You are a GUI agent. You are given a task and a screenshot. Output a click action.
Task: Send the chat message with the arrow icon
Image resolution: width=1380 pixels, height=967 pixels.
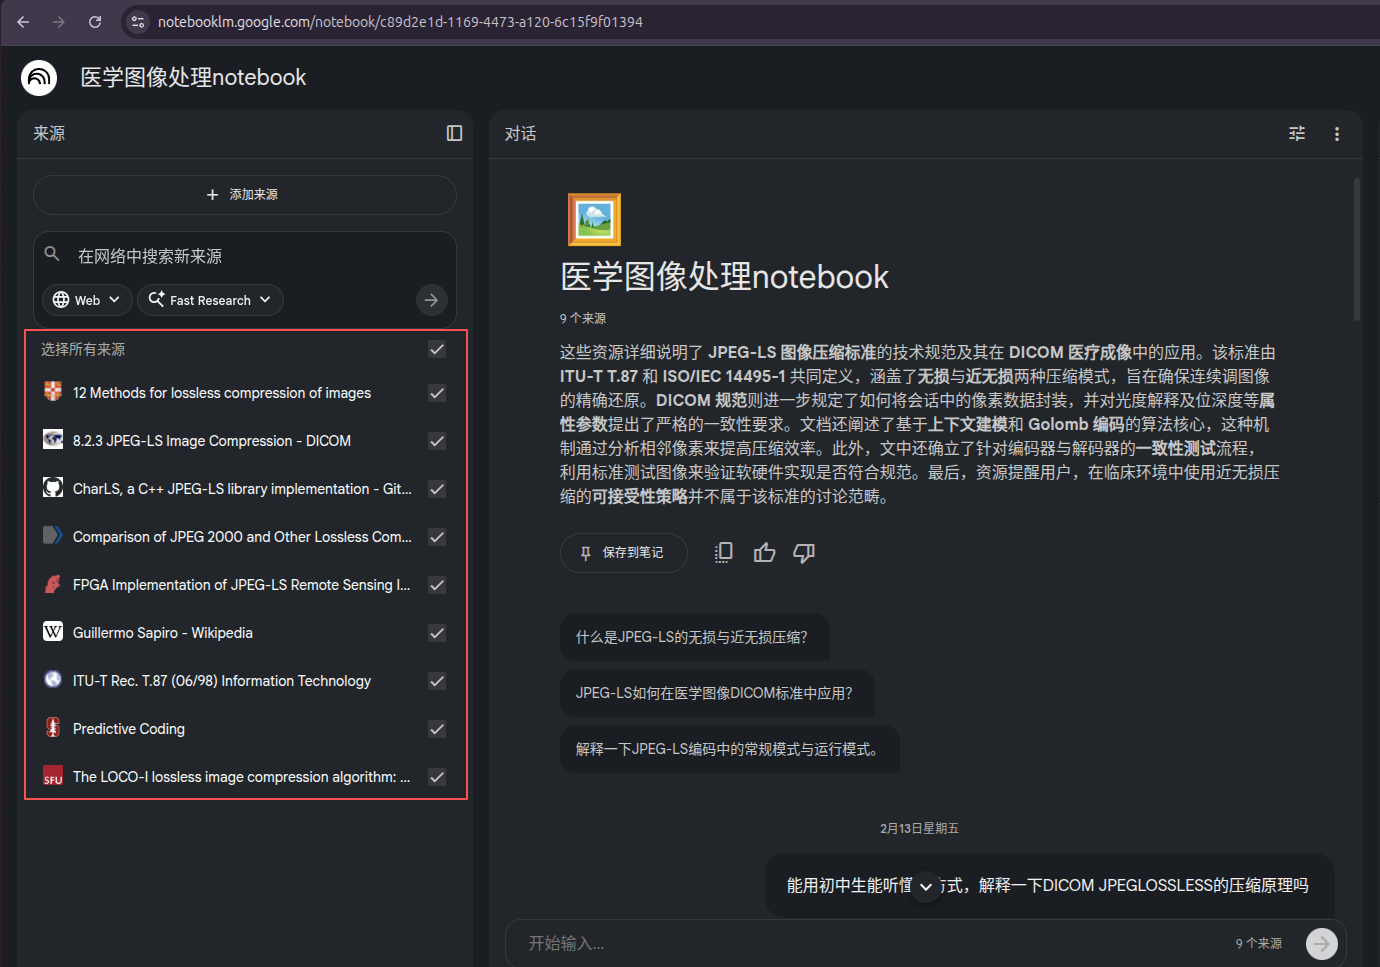1321,943
